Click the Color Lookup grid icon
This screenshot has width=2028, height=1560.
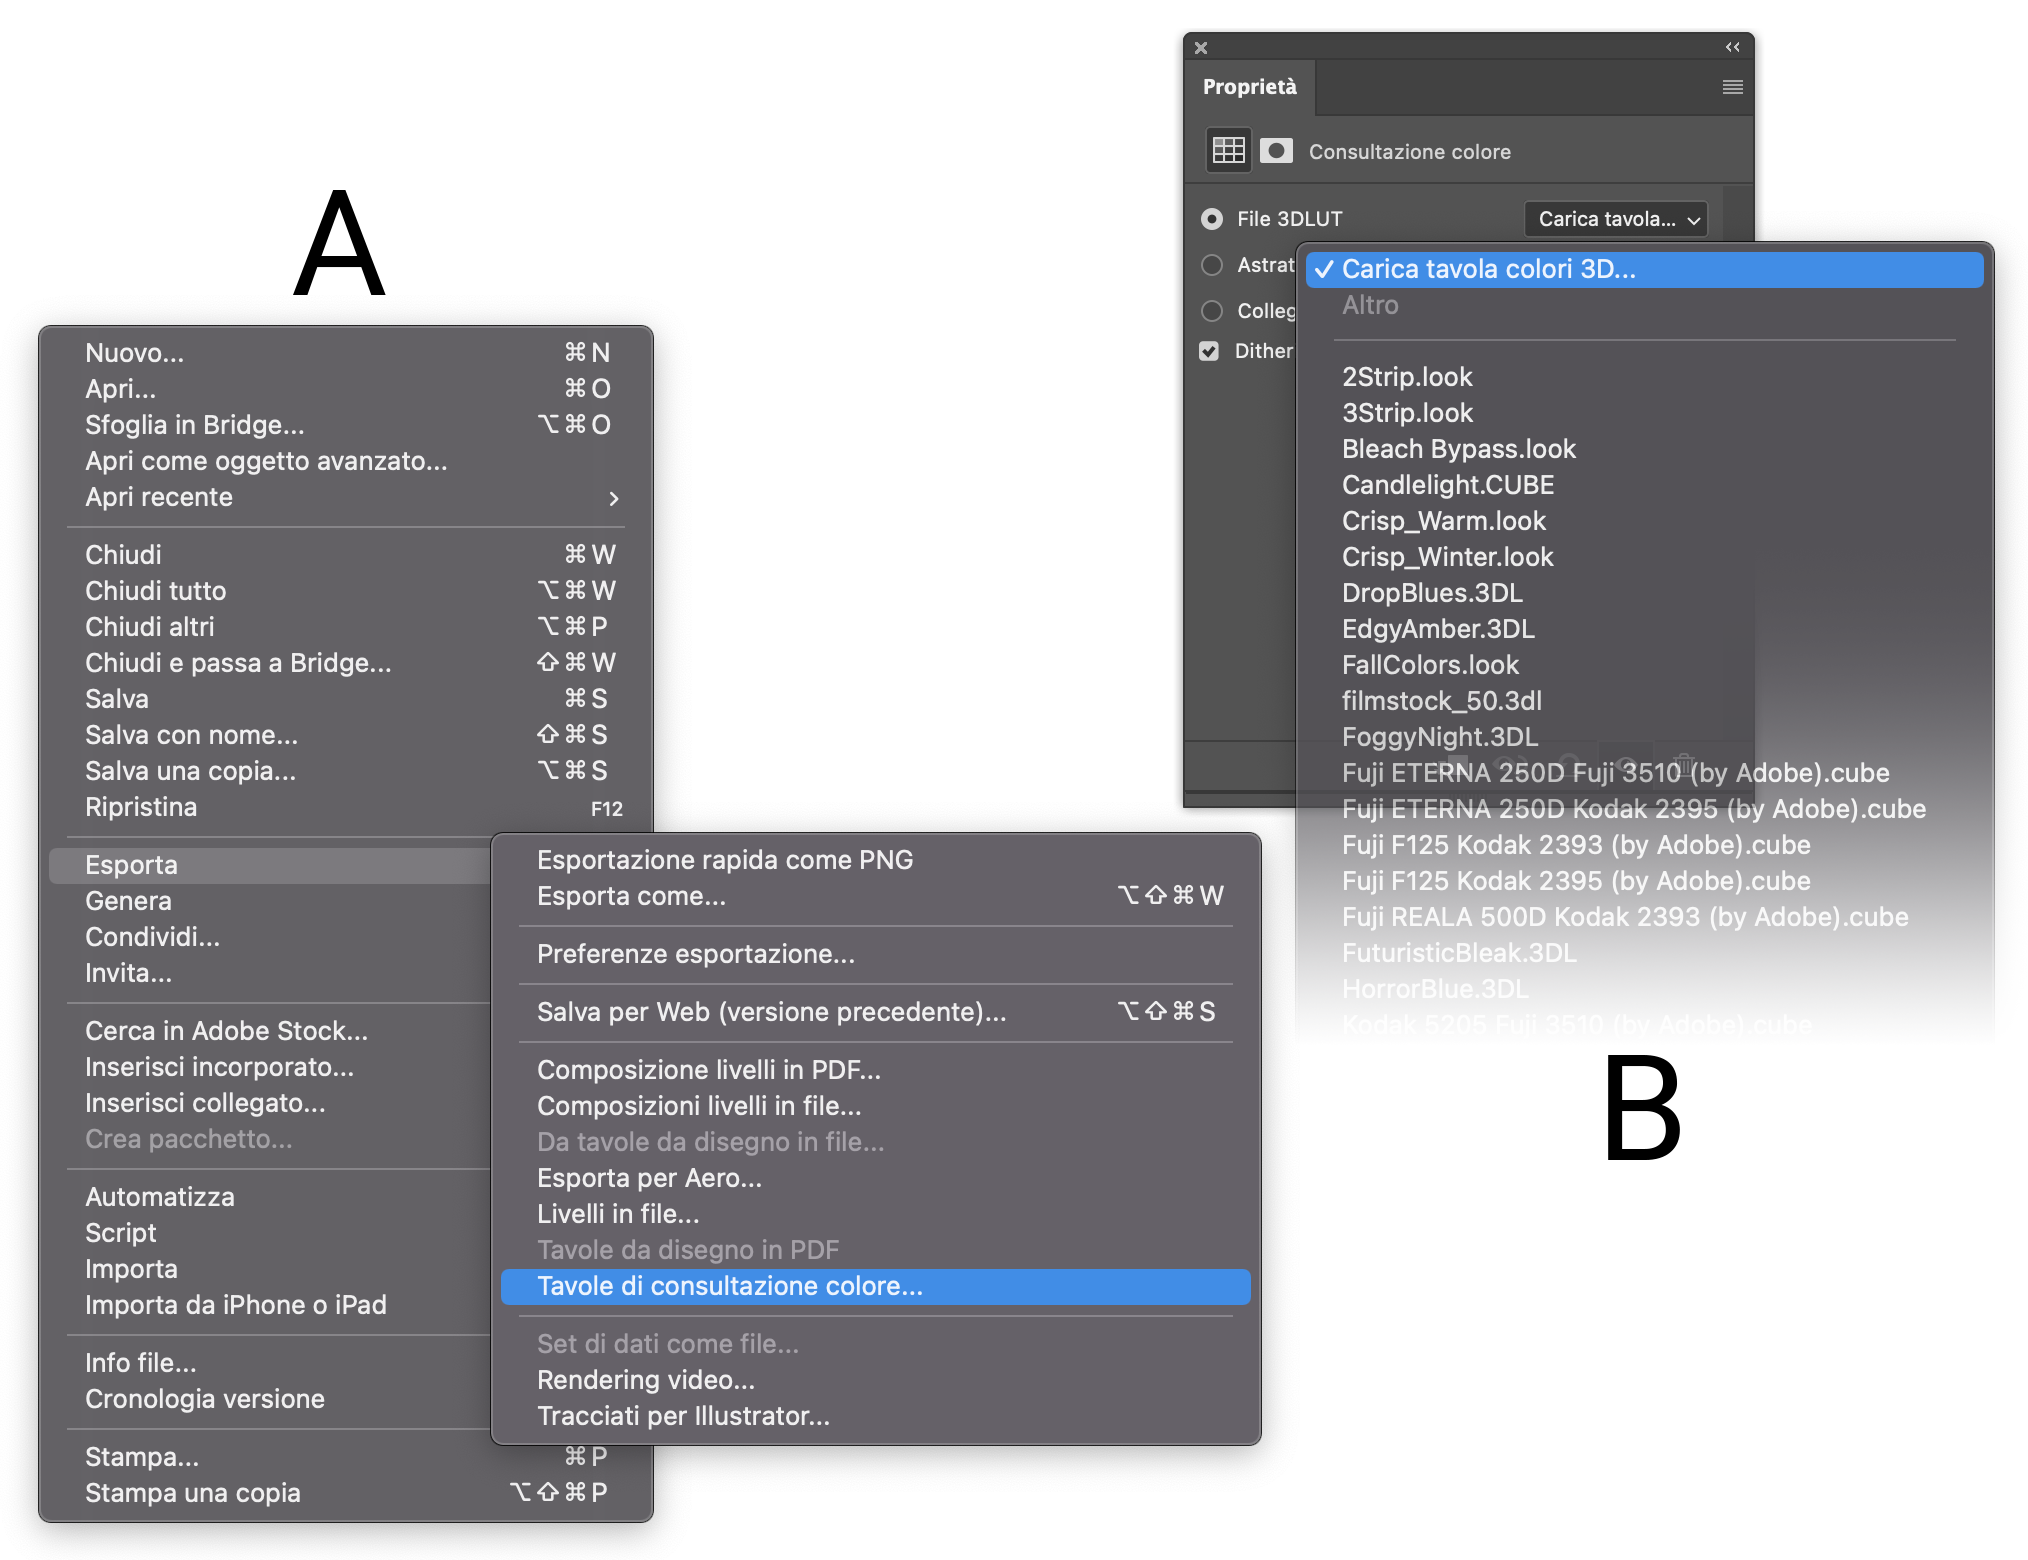pos(1228,151)
